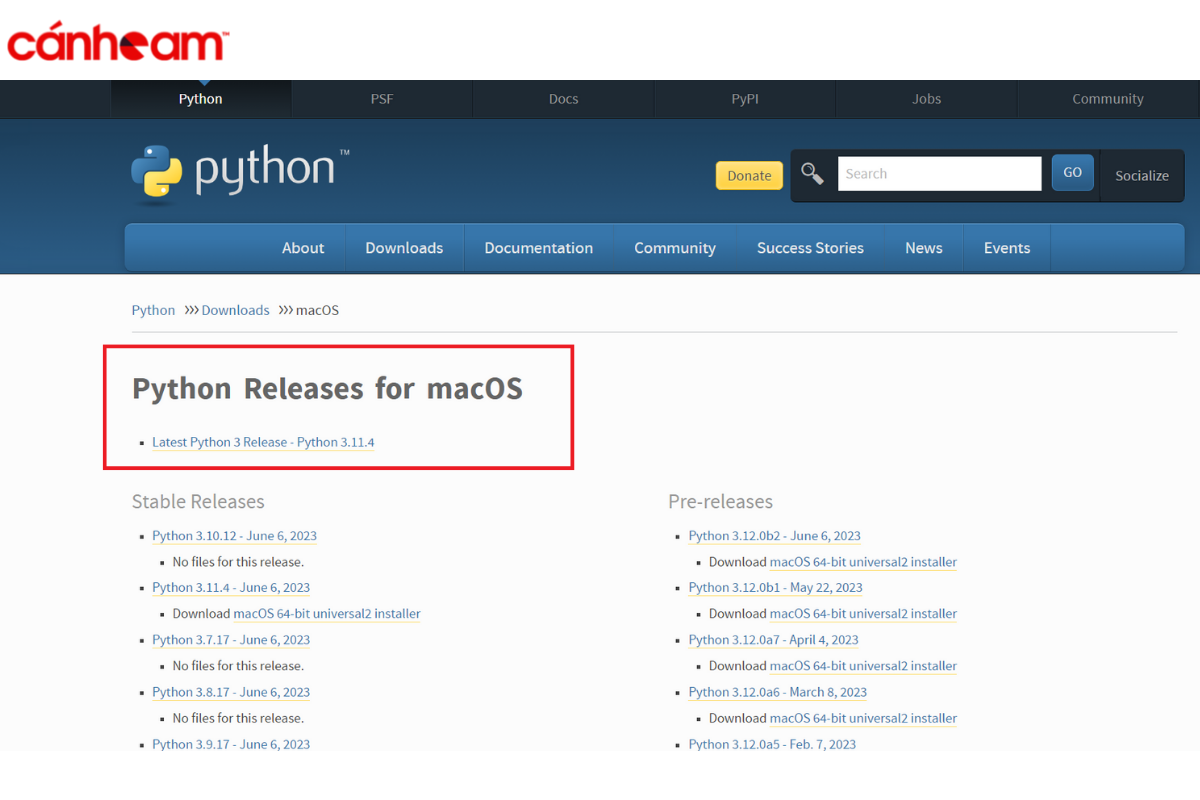This screenshot has height=800, width=1200.
Task: Download 3.12.0b1 macOS universal2 installer
Action: [863, 614]
